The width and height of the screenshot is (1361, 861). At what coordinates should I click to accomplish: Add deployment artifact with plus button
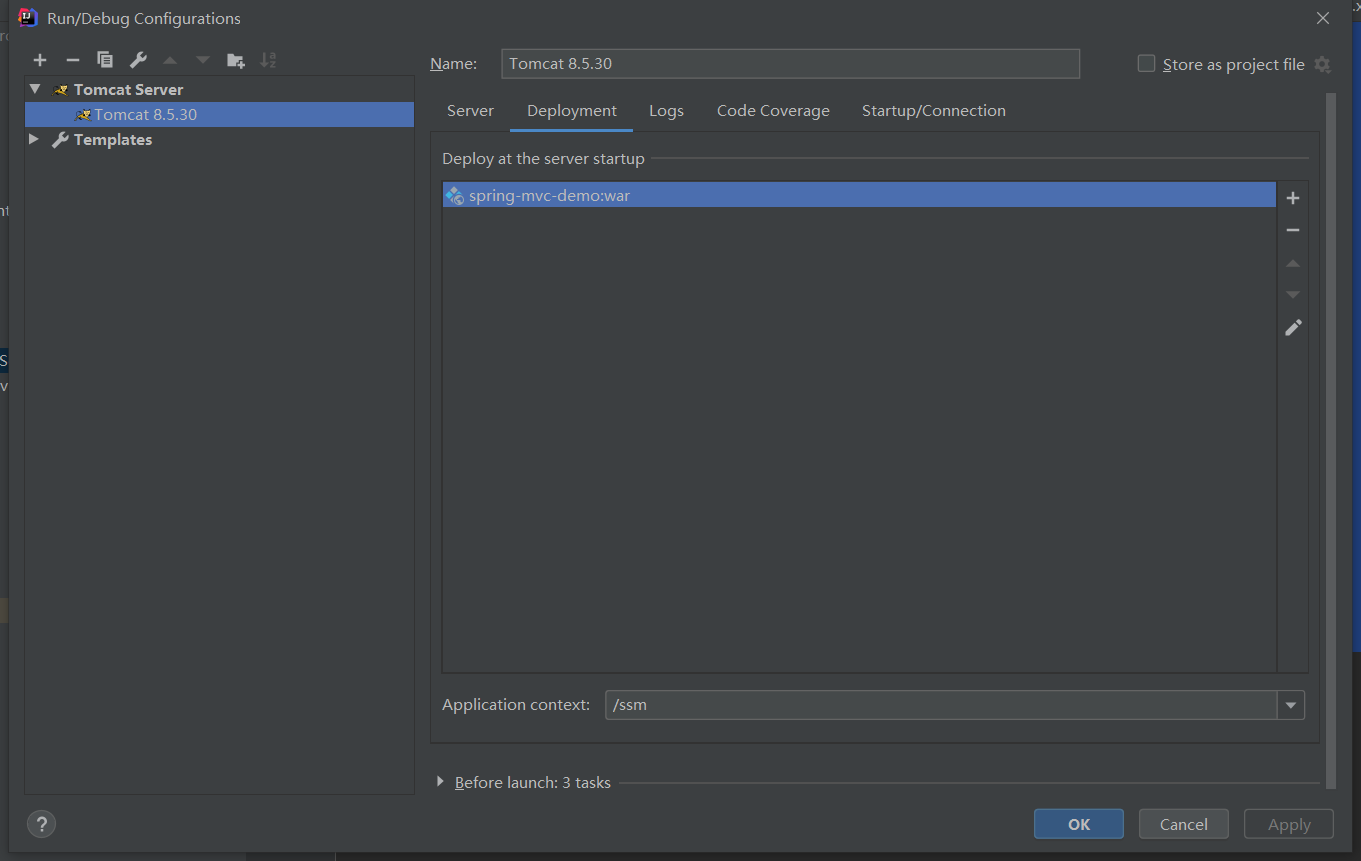click(x=1293, y=198)
